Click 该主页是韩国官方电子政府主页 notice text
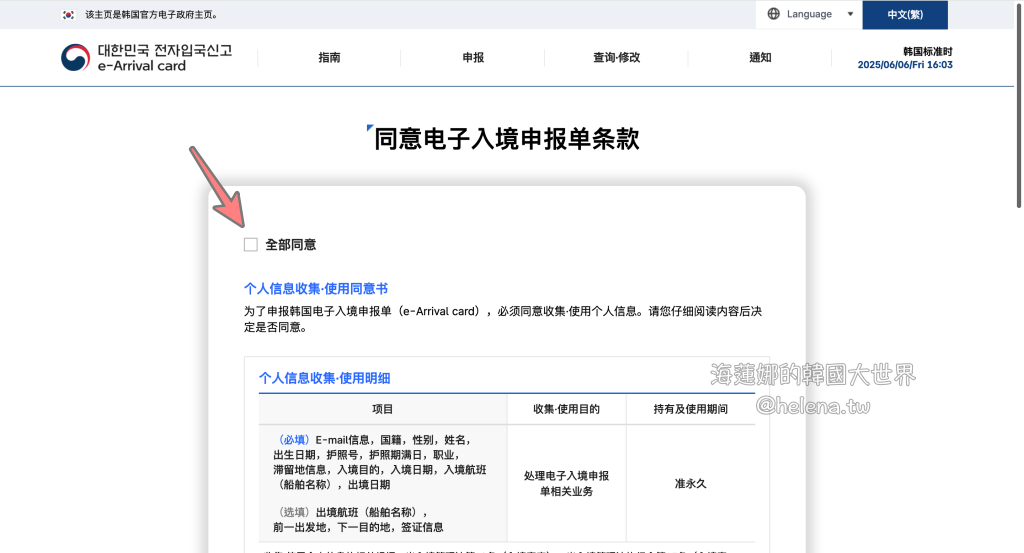The width and height of the screenshot is (1024, 553). pyautogui.click(x=152, y=14)
